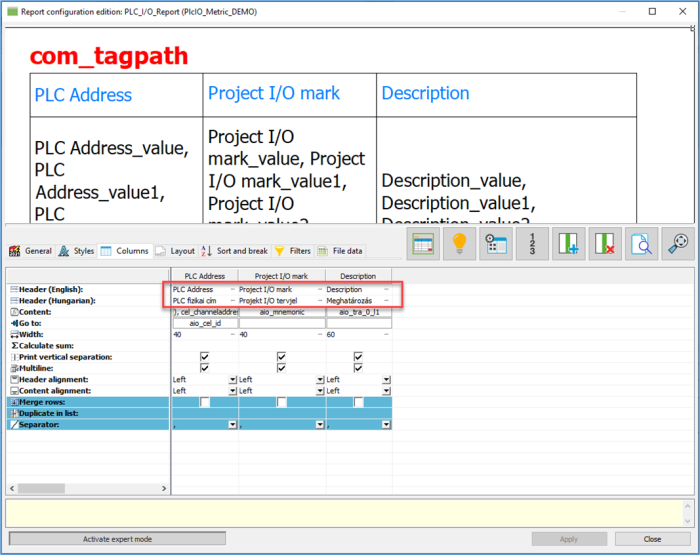
Task: Click the Go to field containing aio_cel_id
Action: coord(205,323)
